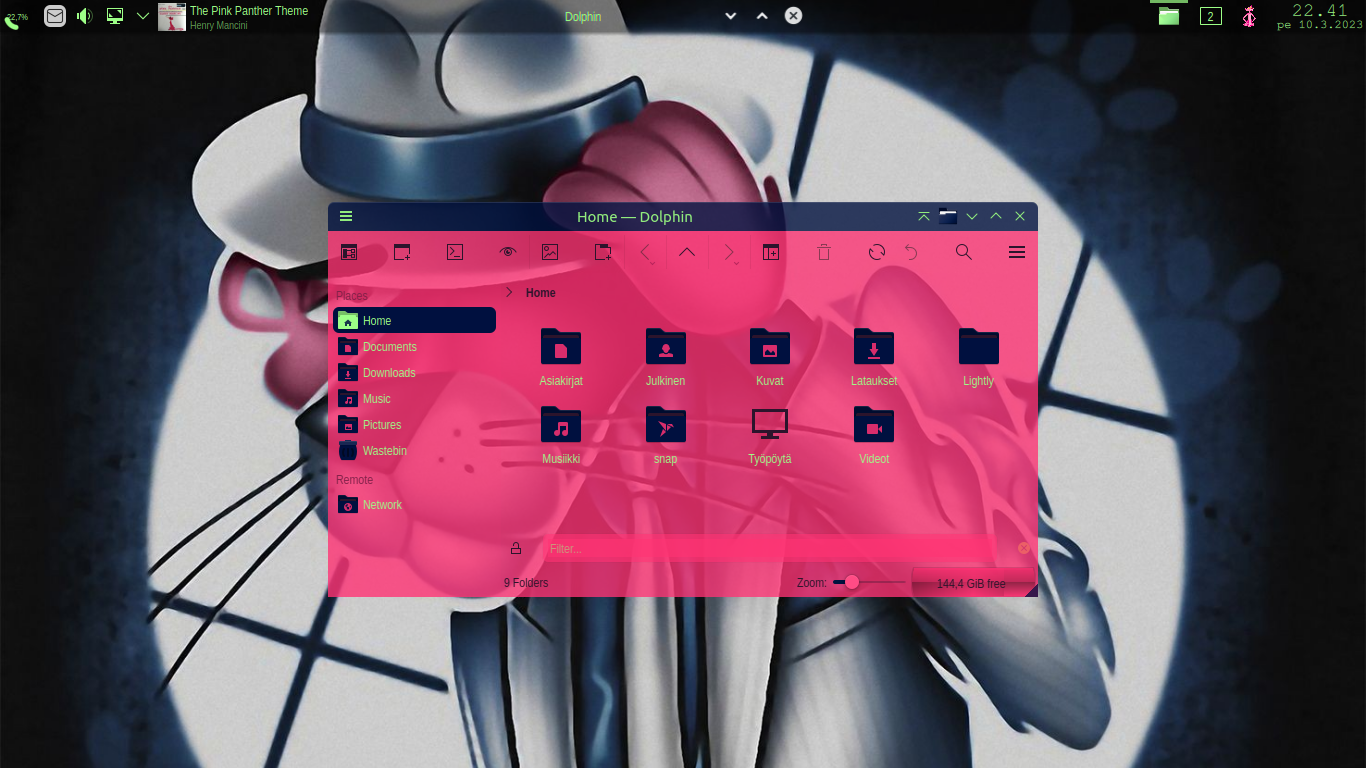Select the Musiikki folder
Viewport: 1366px width, 768px height.
(x=561, y=436)
